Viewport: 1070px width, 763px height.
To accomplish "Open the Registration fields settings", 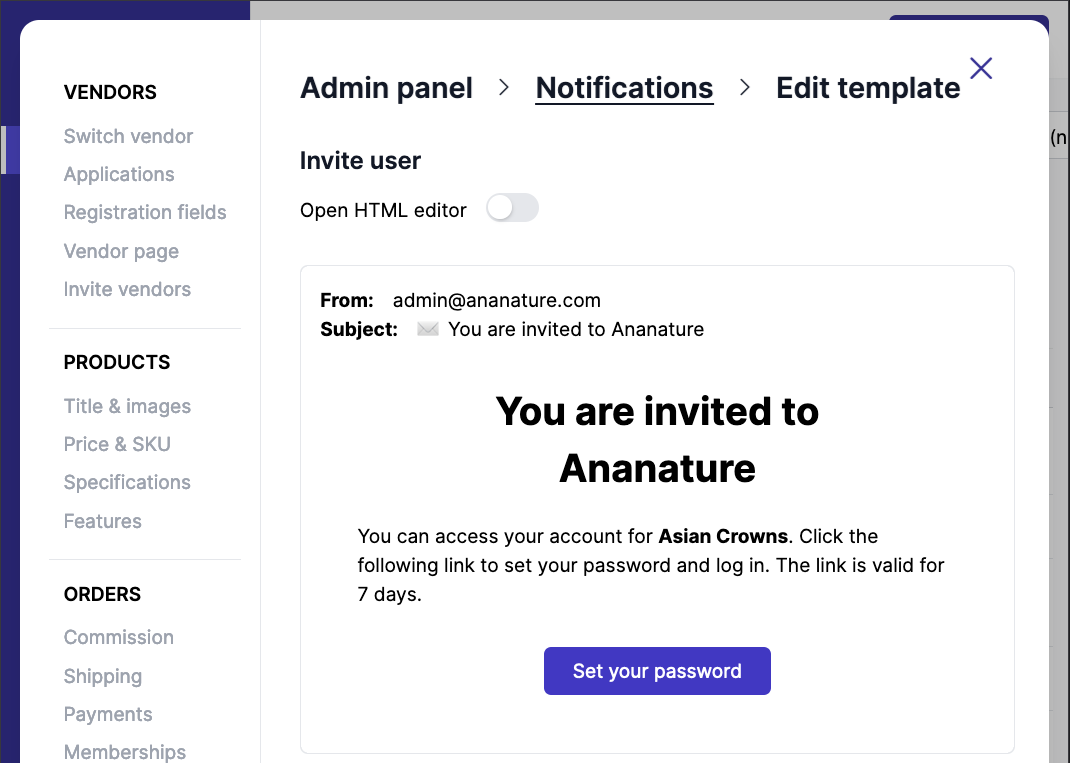I will coord(145,212).
